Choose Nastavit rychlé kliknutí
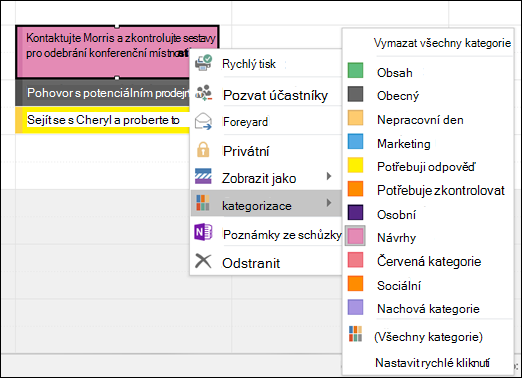 pos(432,362)
